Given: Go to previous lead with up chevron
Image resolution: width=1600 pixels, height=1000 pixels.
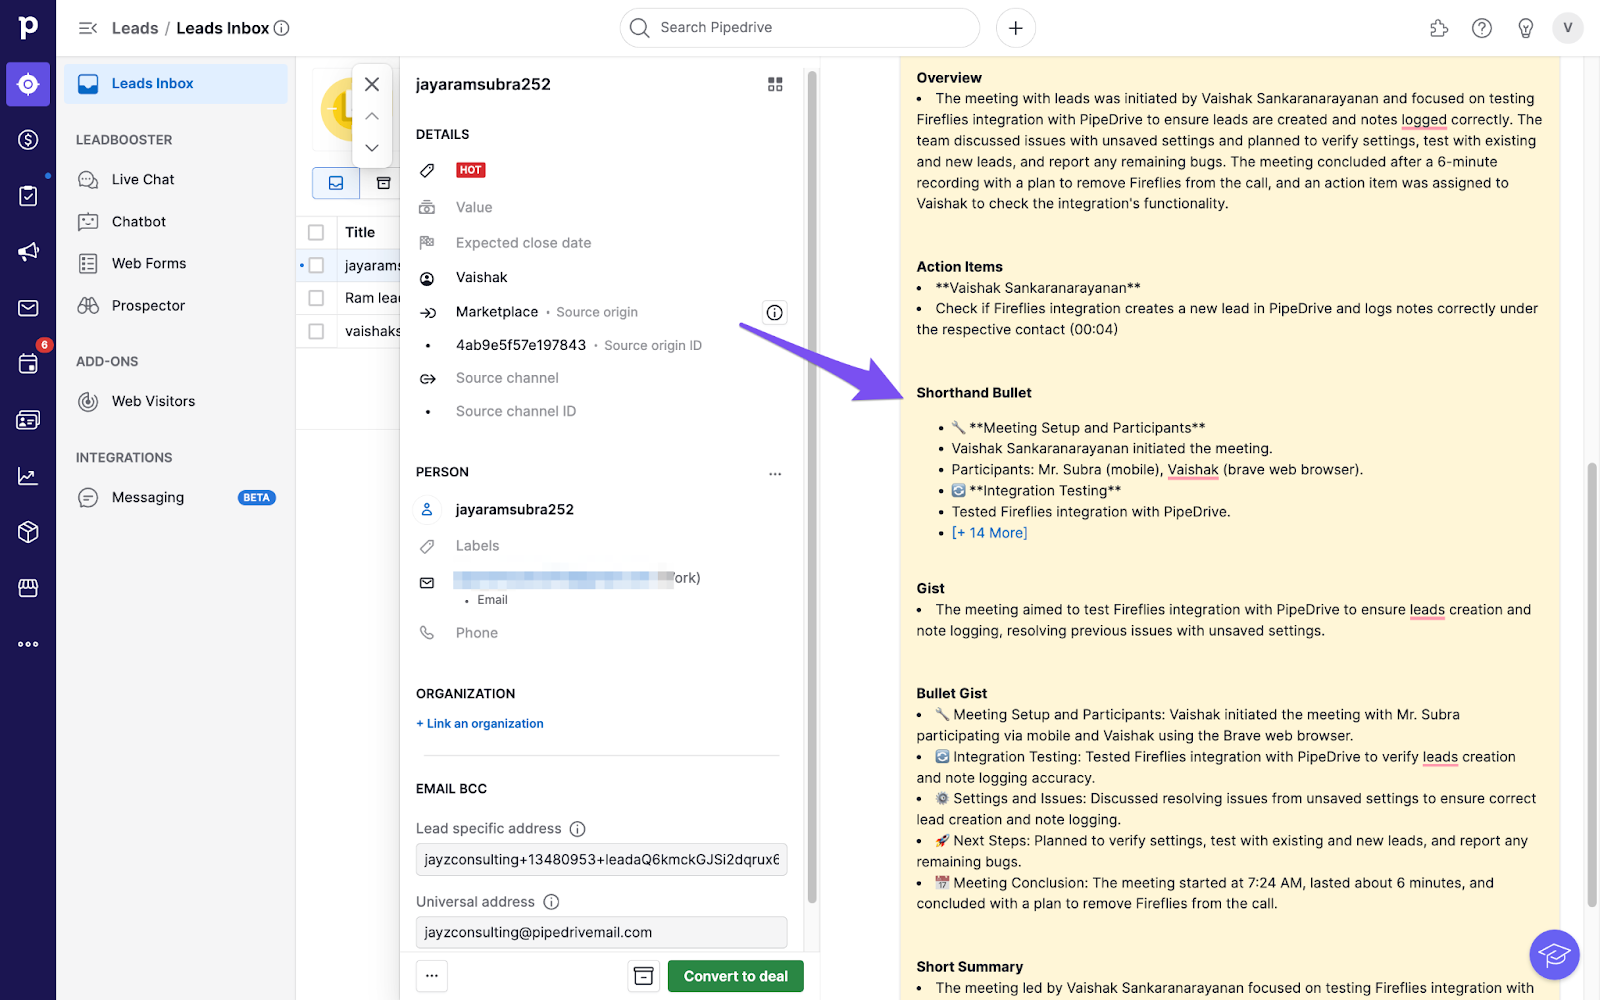Looking at the screenshot, I should click(372, 116).
